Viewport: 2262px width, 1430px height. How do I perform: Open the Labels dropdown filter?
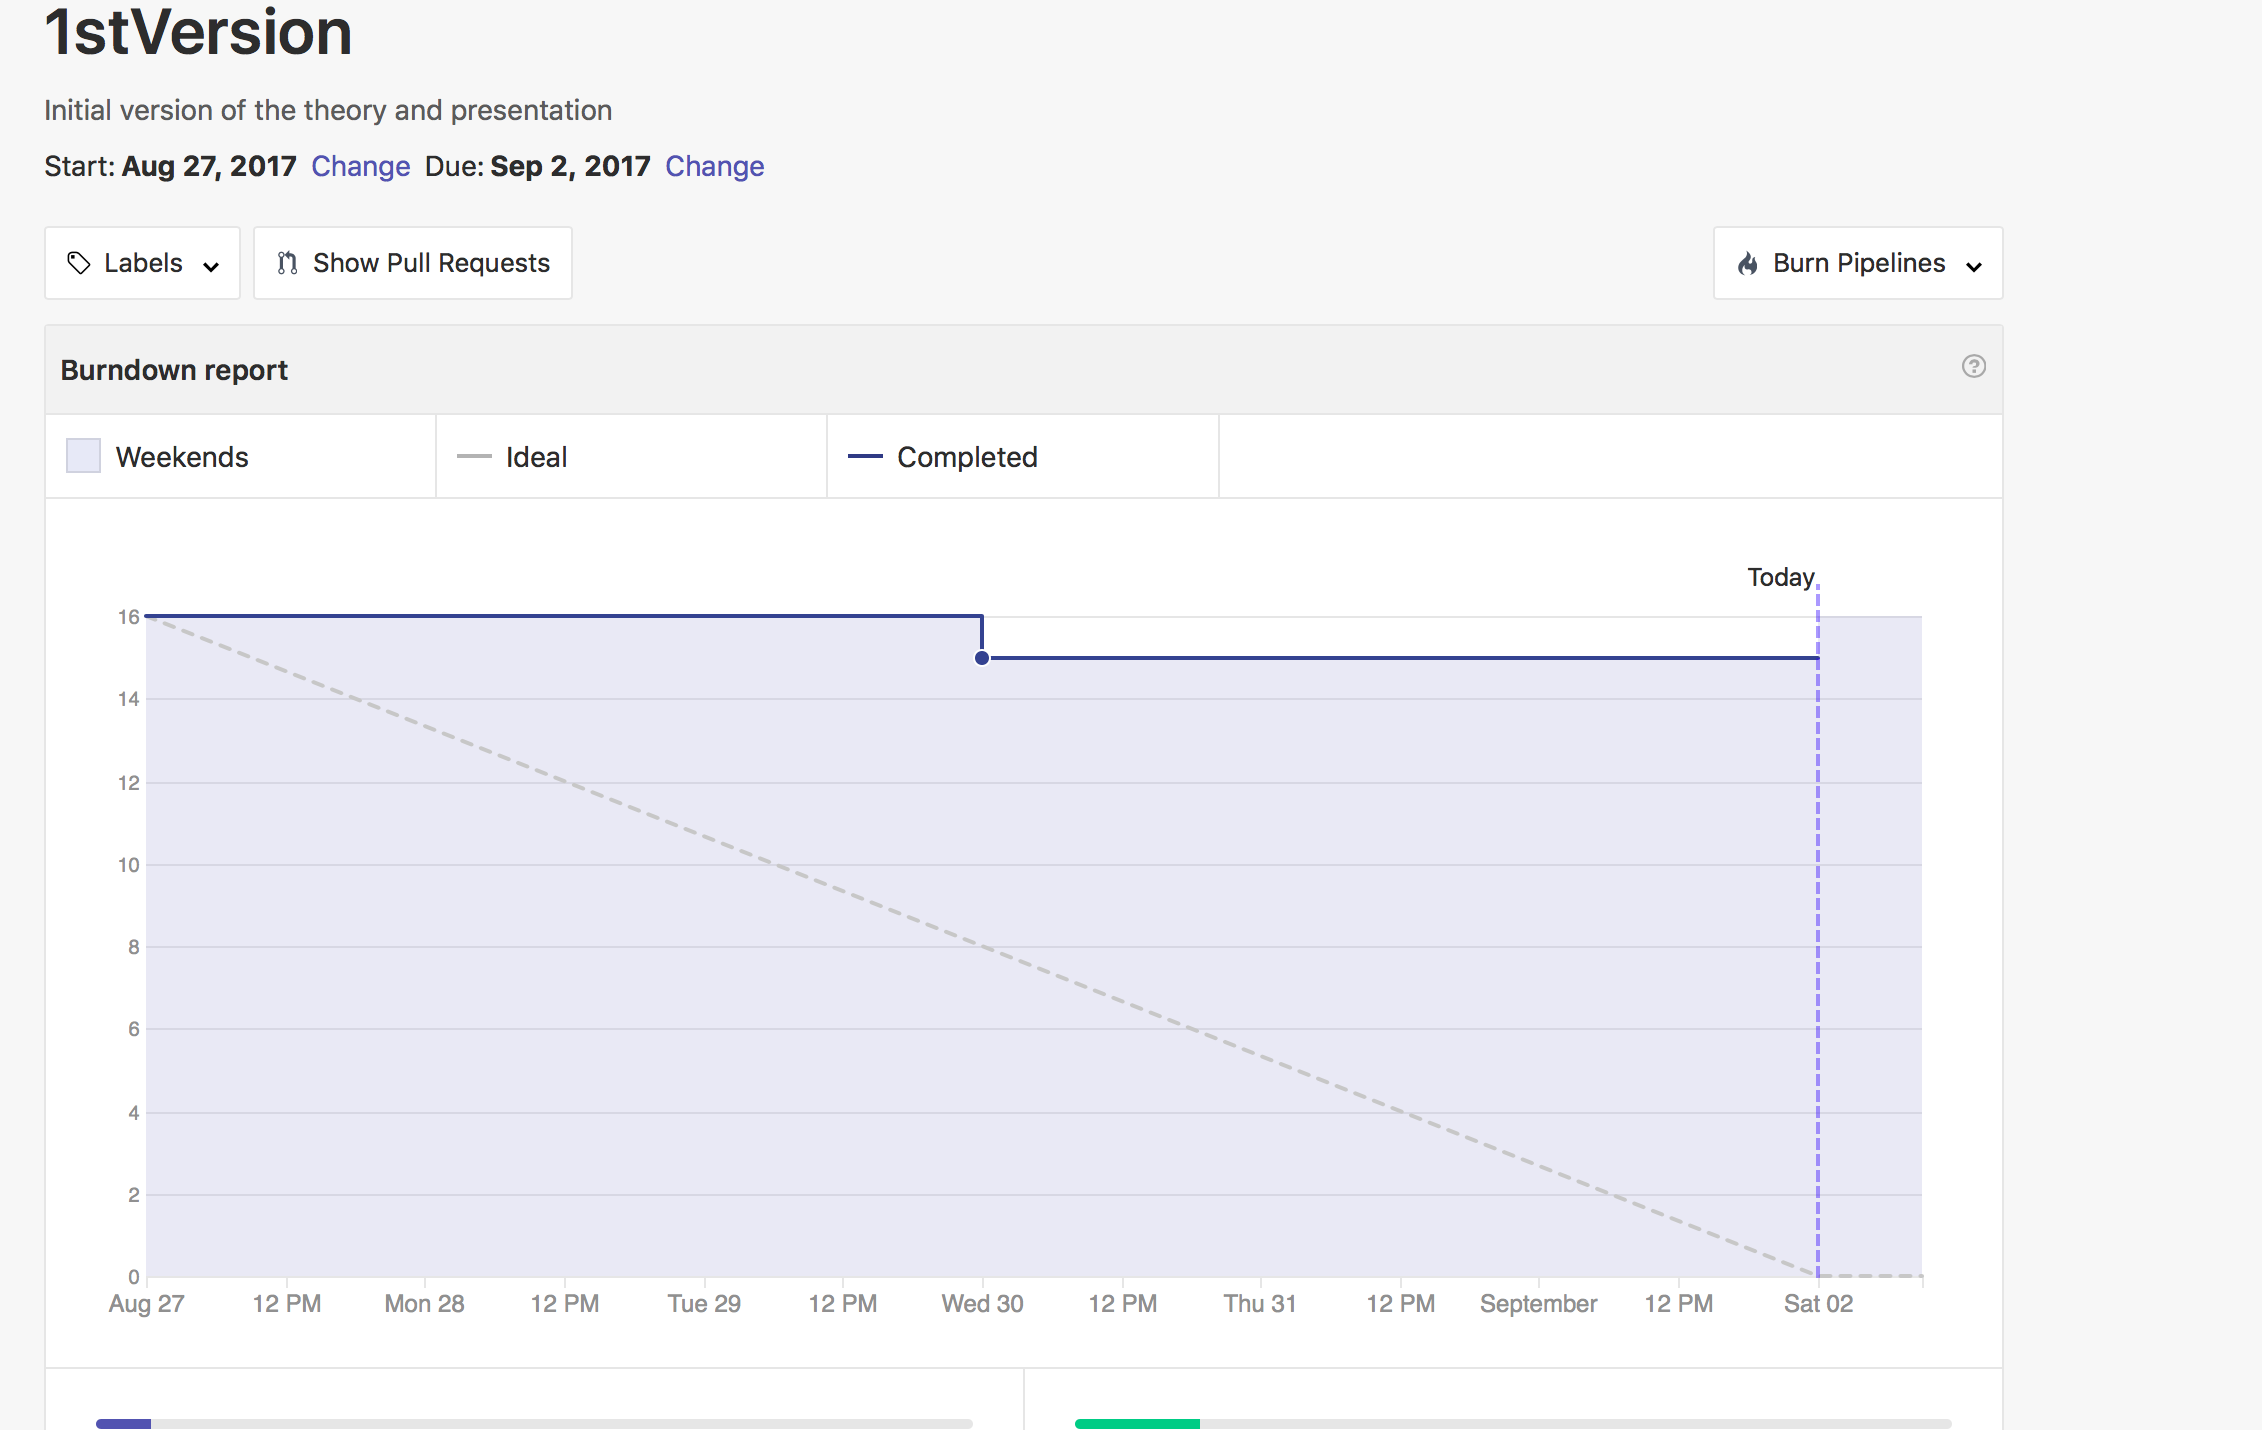coord(142,263)
